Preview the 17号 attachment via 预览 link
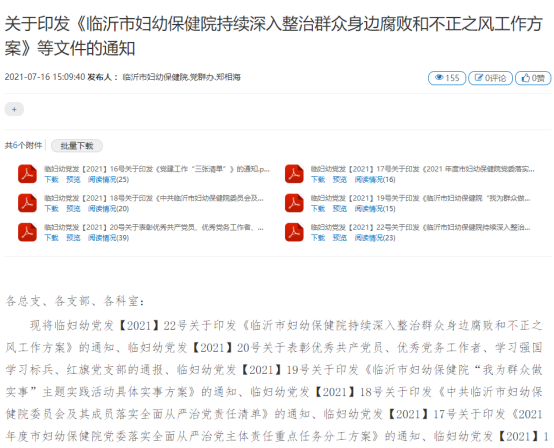This screenshot has height=448, width=554. point(340,179)
